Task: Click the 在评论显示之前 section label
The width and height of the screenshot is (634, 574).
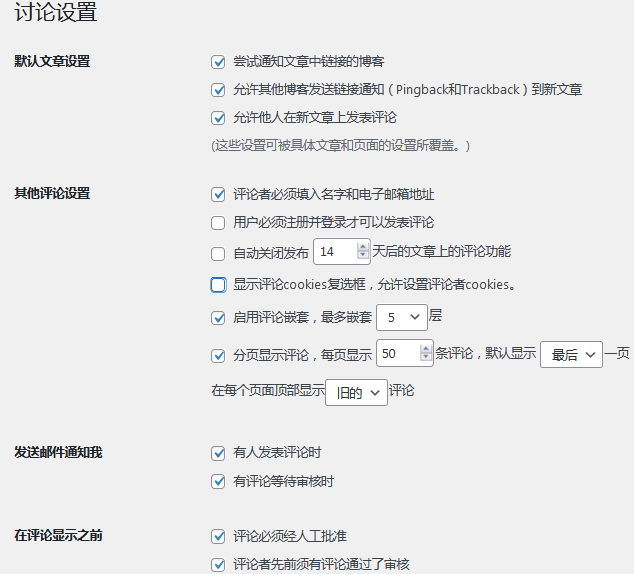Action: pos(58,536)
